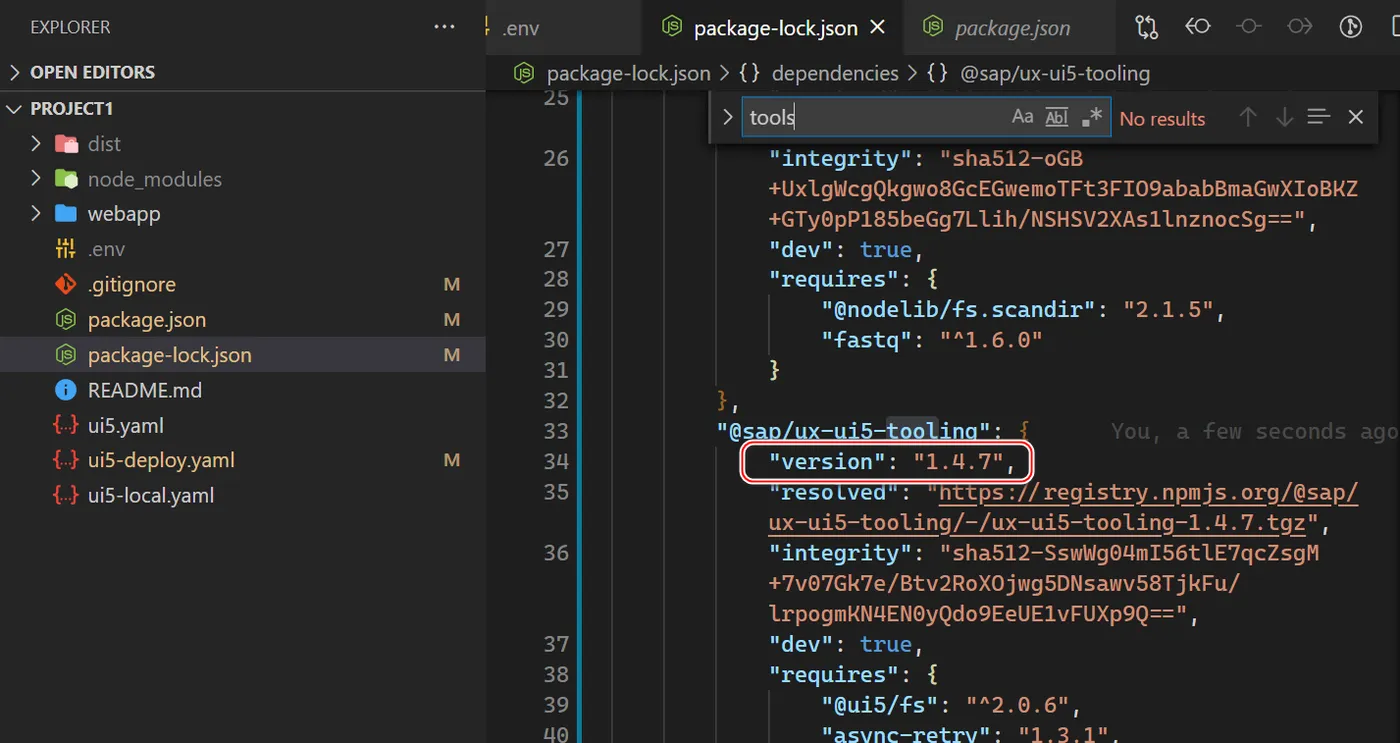The image size is (1400, 743).
Task: Open the timeline history icon in toolbar
Action: click(x=1350, y=27)
